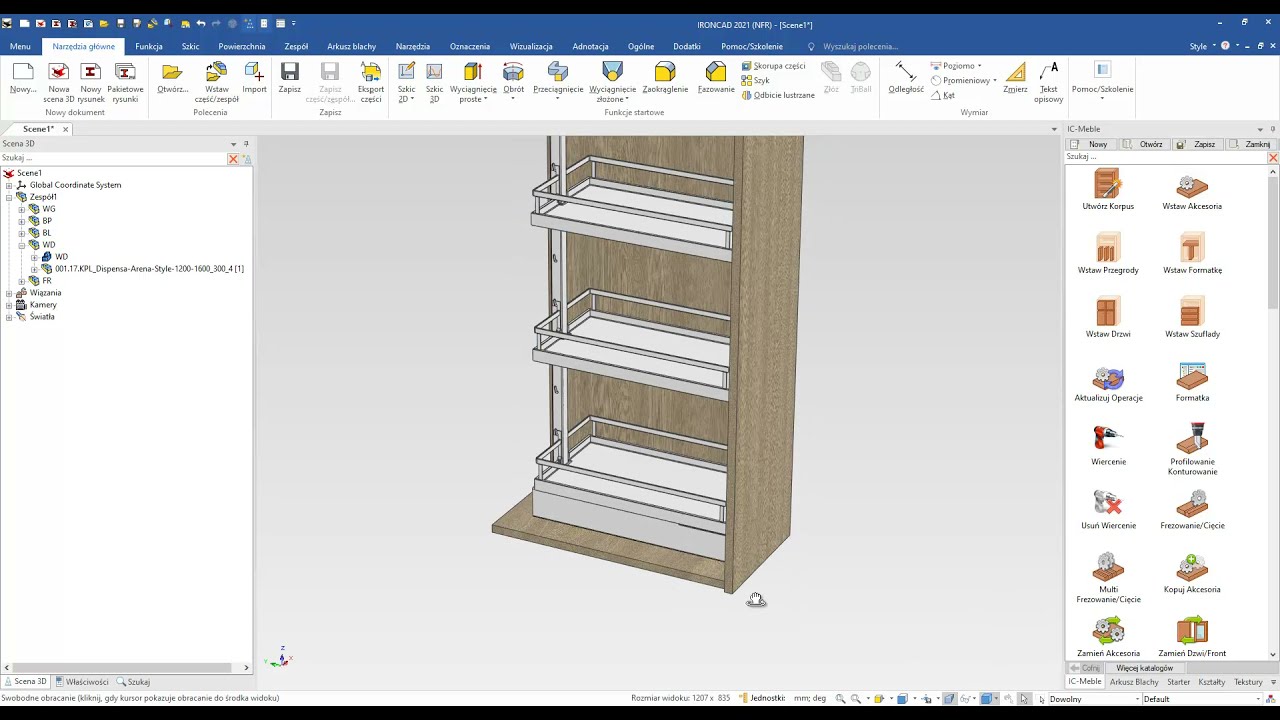Choose the Wstaw Drzwi catalog item
This screenshot has width=1280, height=720.
1108,314
